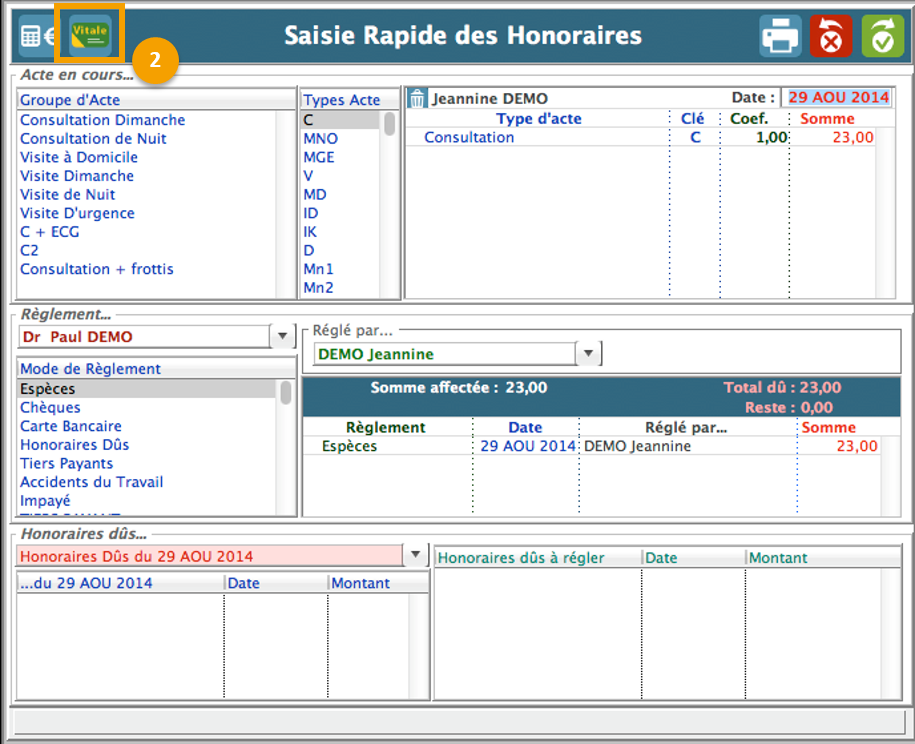
Task: Select Visite à Domicile in act groups
Action: pyautogui.click(x=79, y=157)
